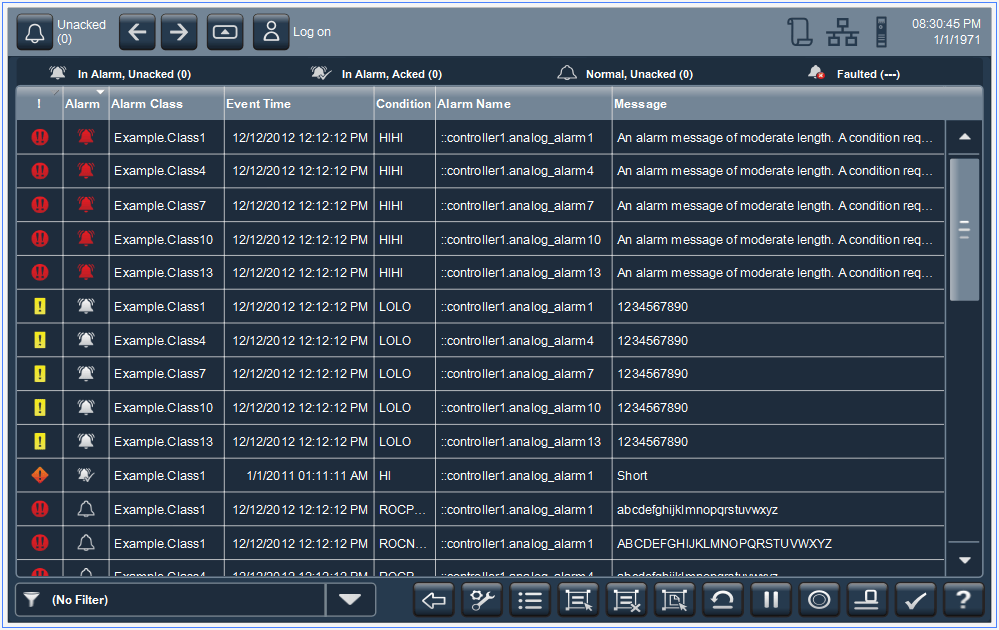Select HIHI condition in Example.Class13 row
This screenshot has height=630, width=999.
click(x=405, y=273)
